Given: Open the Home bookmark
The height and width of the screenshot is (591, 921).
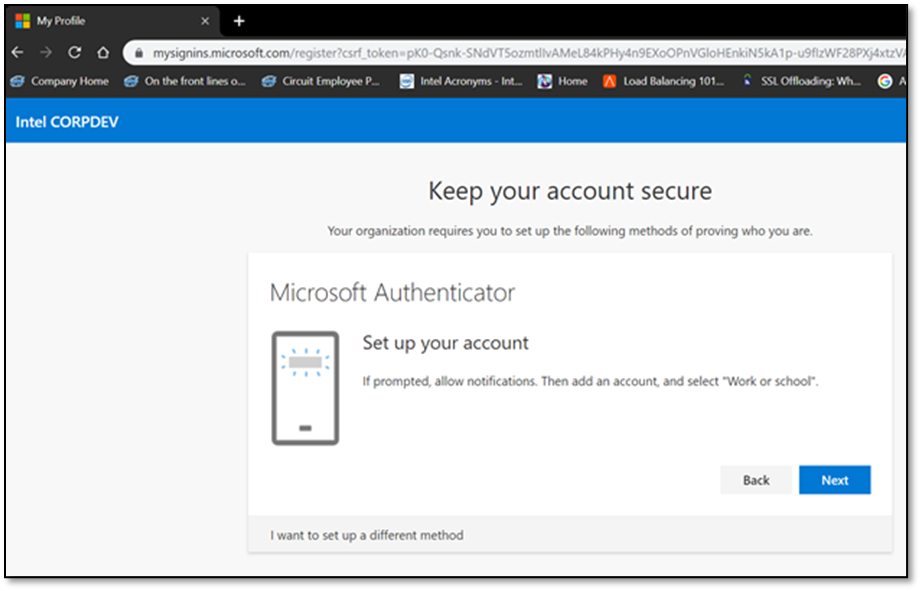Looking at the screenshot, I should pyautogui.click(x=562, y=81).
